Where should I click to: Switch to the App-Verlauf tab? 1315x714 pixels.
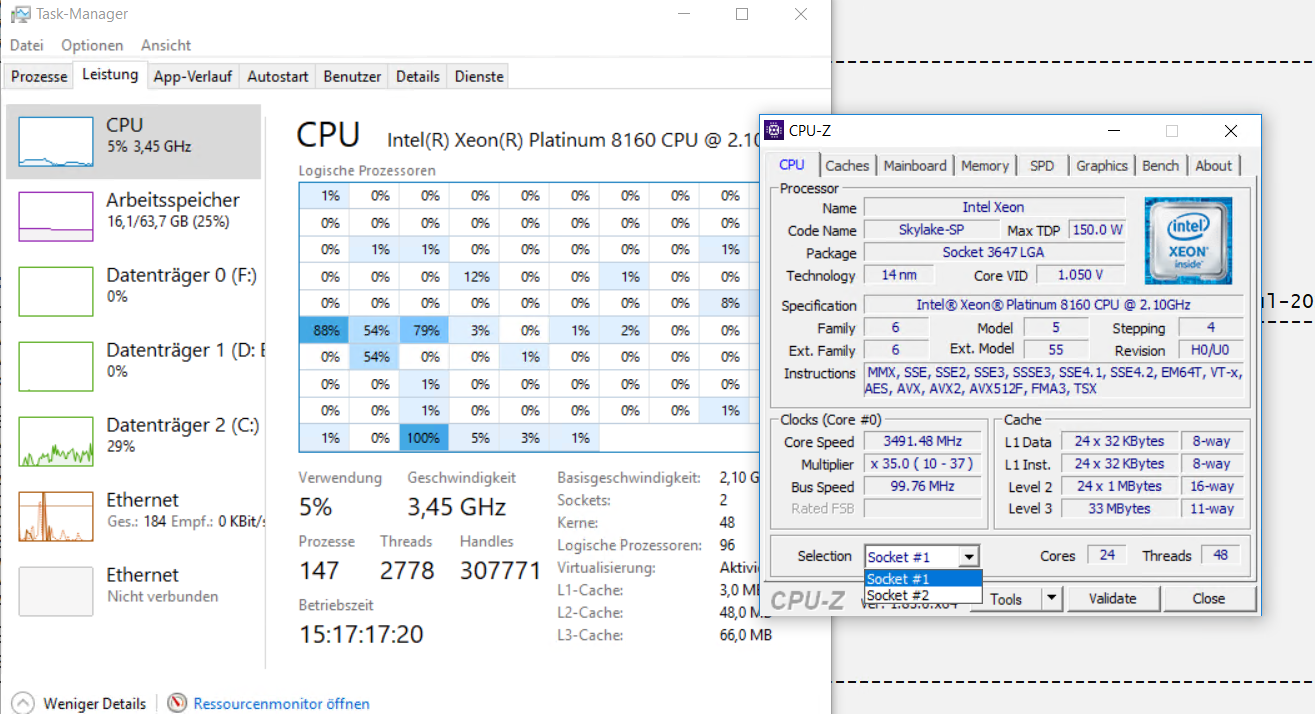tap(193, 76)
